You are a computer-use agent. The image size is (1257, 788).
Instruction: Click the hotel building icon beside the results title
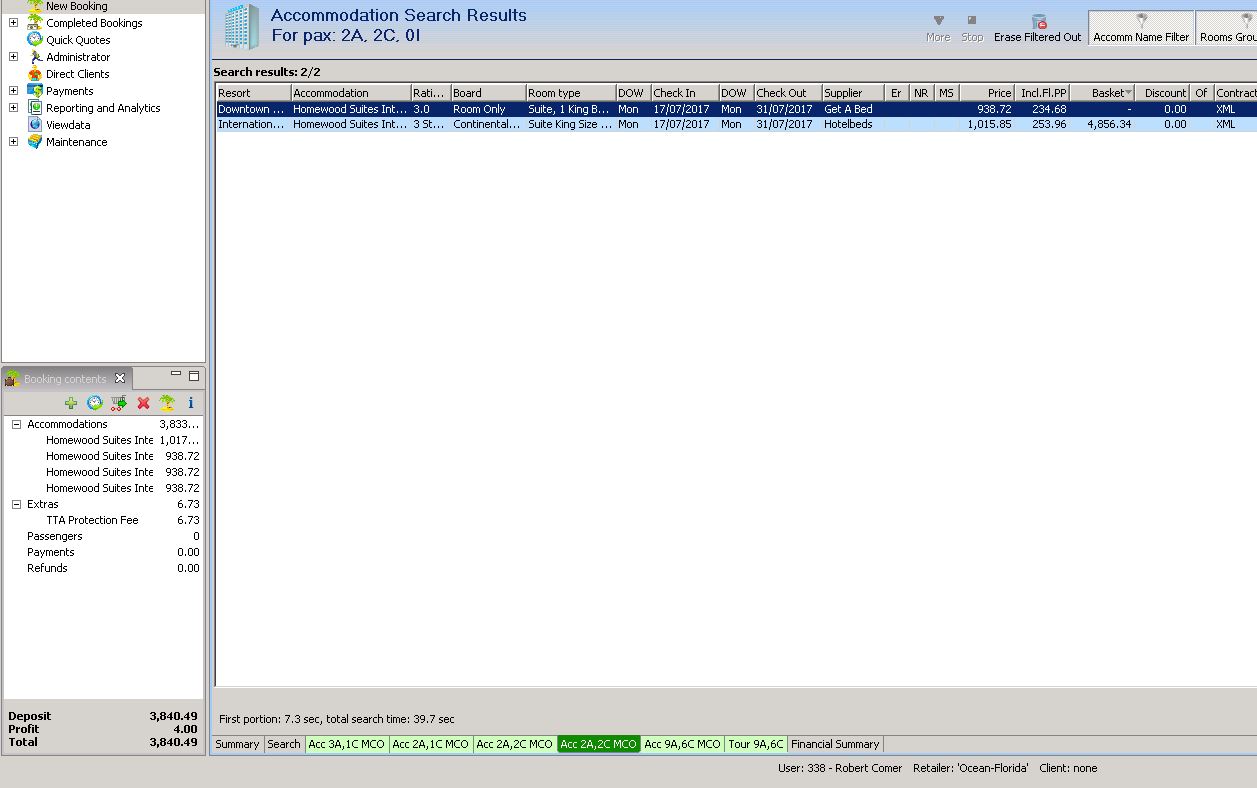click(241, 26)
